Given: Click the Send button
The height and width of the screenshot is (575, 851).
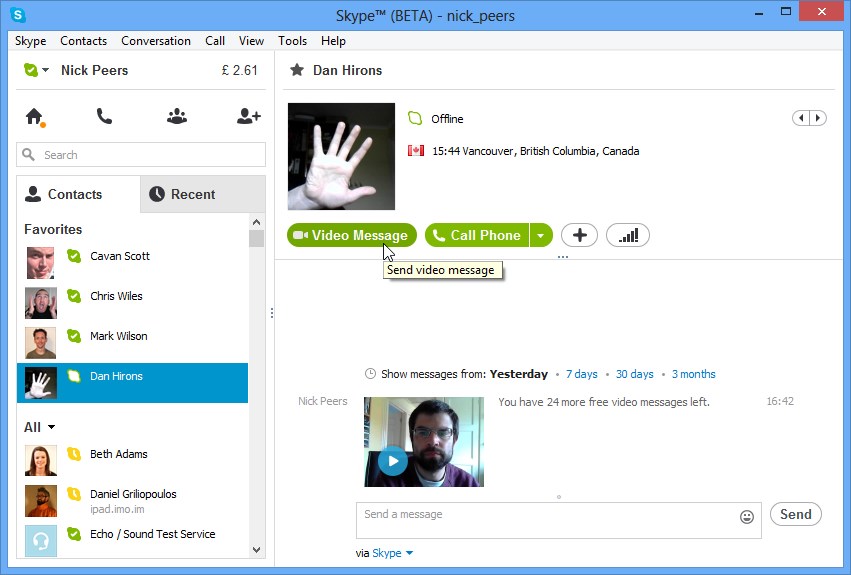Looking at the screenshot, I should [x=796, y=514].
